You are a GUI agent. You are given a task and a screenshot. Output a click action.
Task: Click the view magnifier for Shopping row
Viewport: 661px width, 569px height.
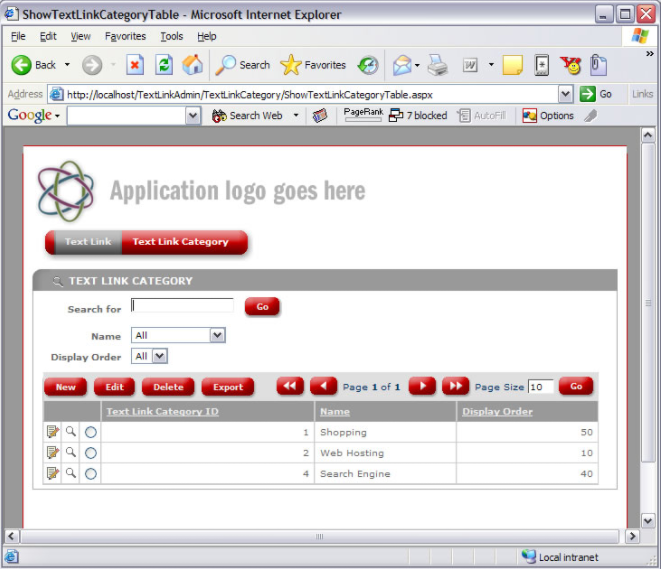(71, 432)
